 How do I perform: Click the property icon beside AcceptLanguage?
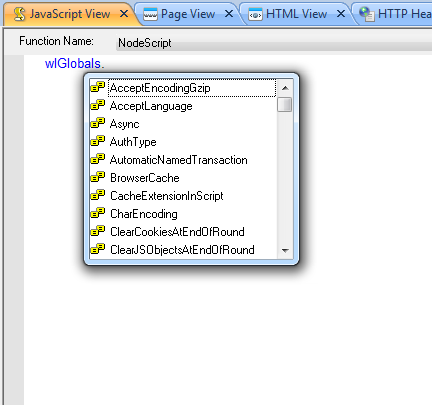pyautogui.click(x=98, y=106)
